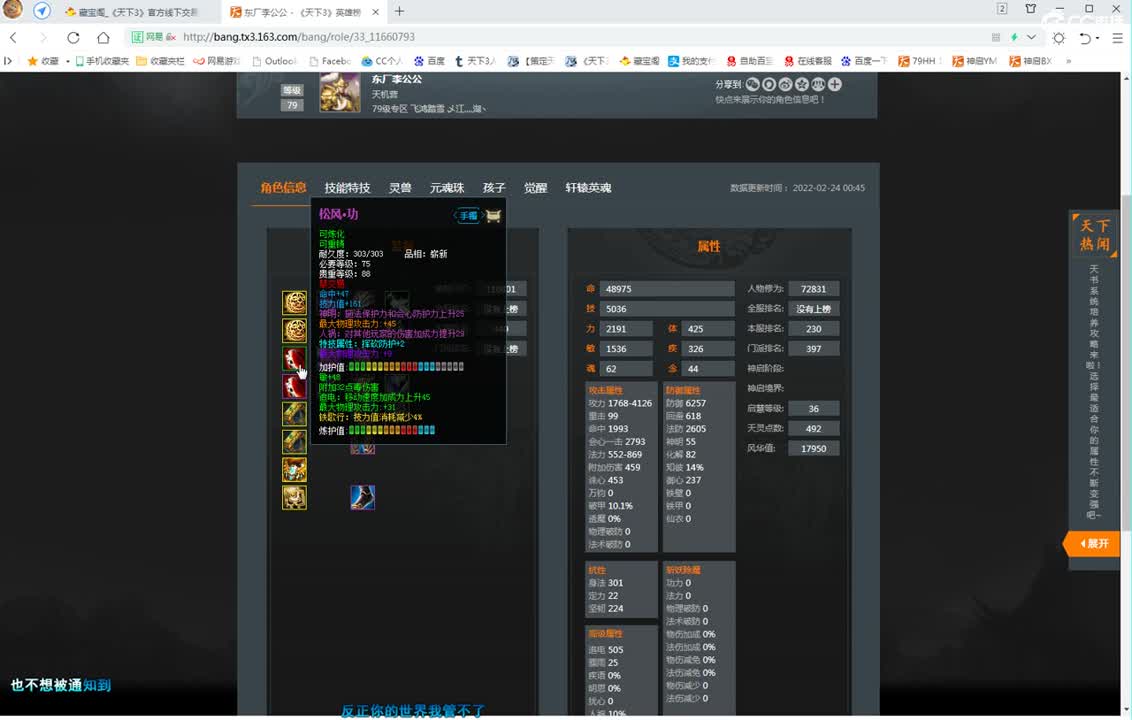Click the 命 value 48975

(x=666, y=289)
